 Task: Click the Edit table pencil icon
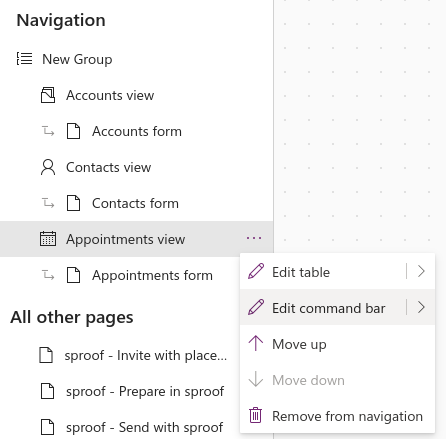click(256, 271)
